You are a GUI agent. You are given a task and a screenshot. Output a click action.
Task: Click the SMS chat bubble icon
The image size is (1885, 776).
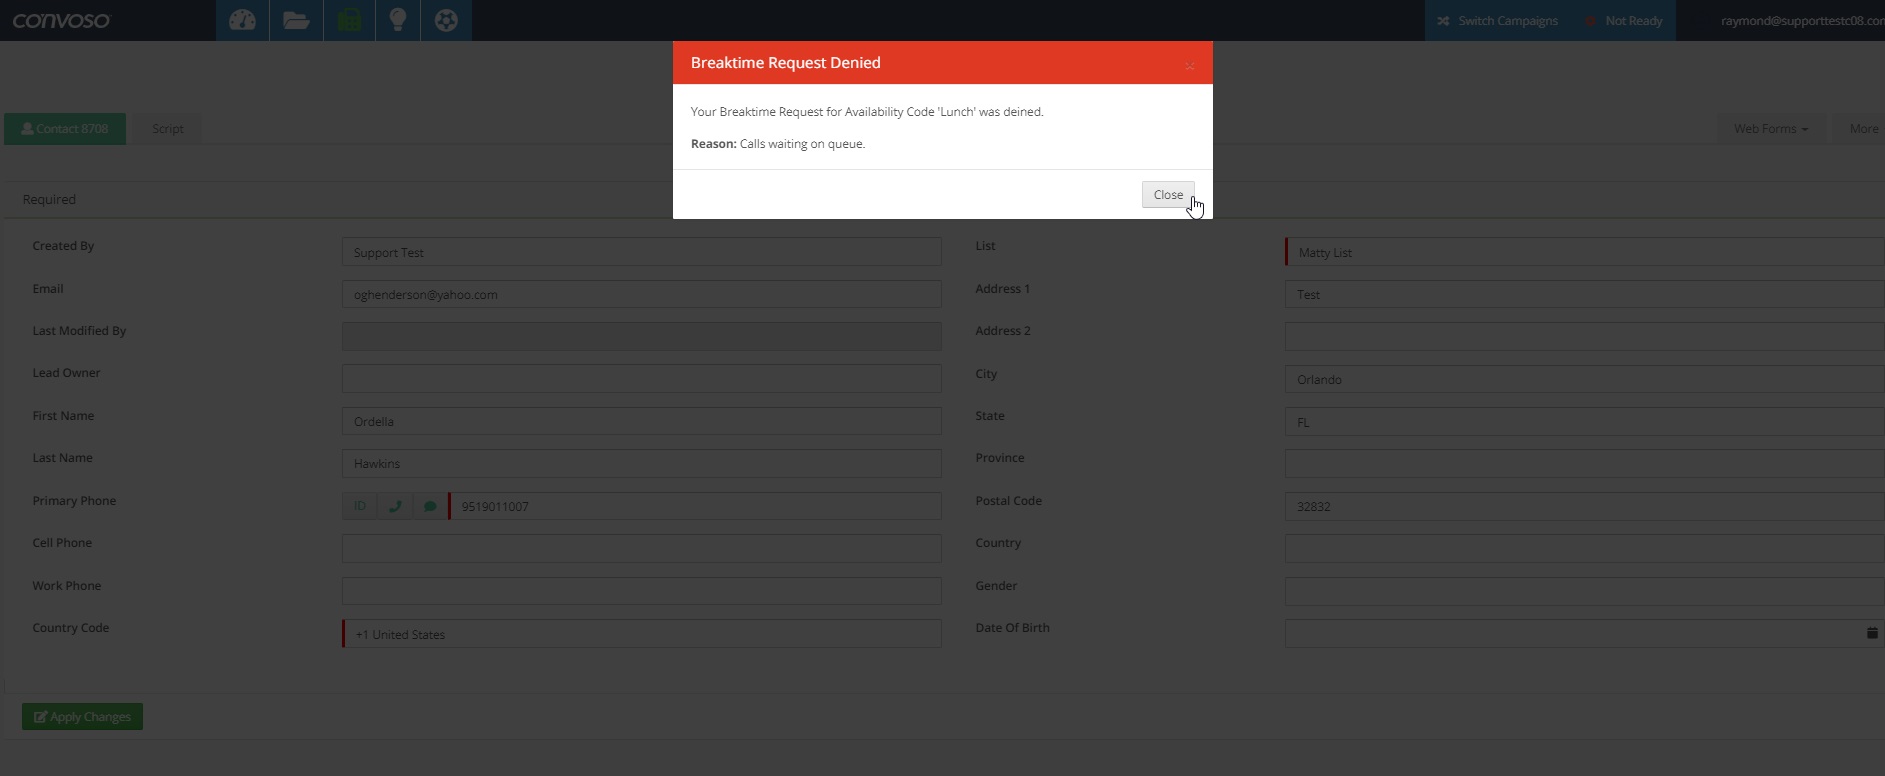(x=430, y=506)
